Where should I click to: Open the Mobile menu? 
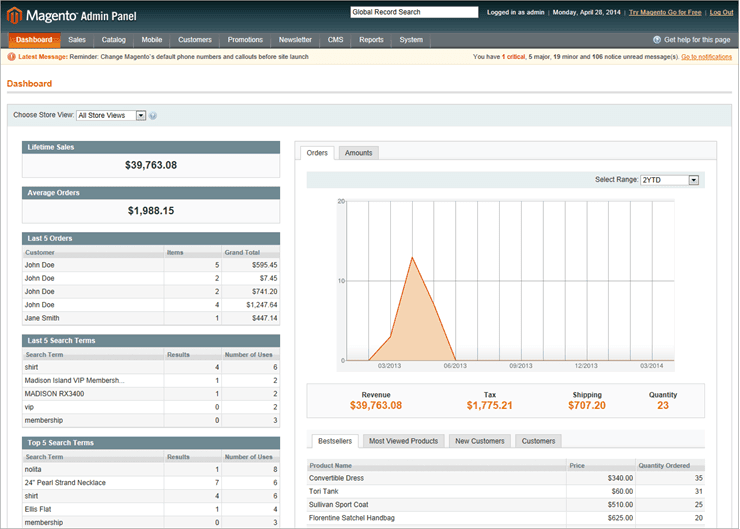click(x=152, y=40)
